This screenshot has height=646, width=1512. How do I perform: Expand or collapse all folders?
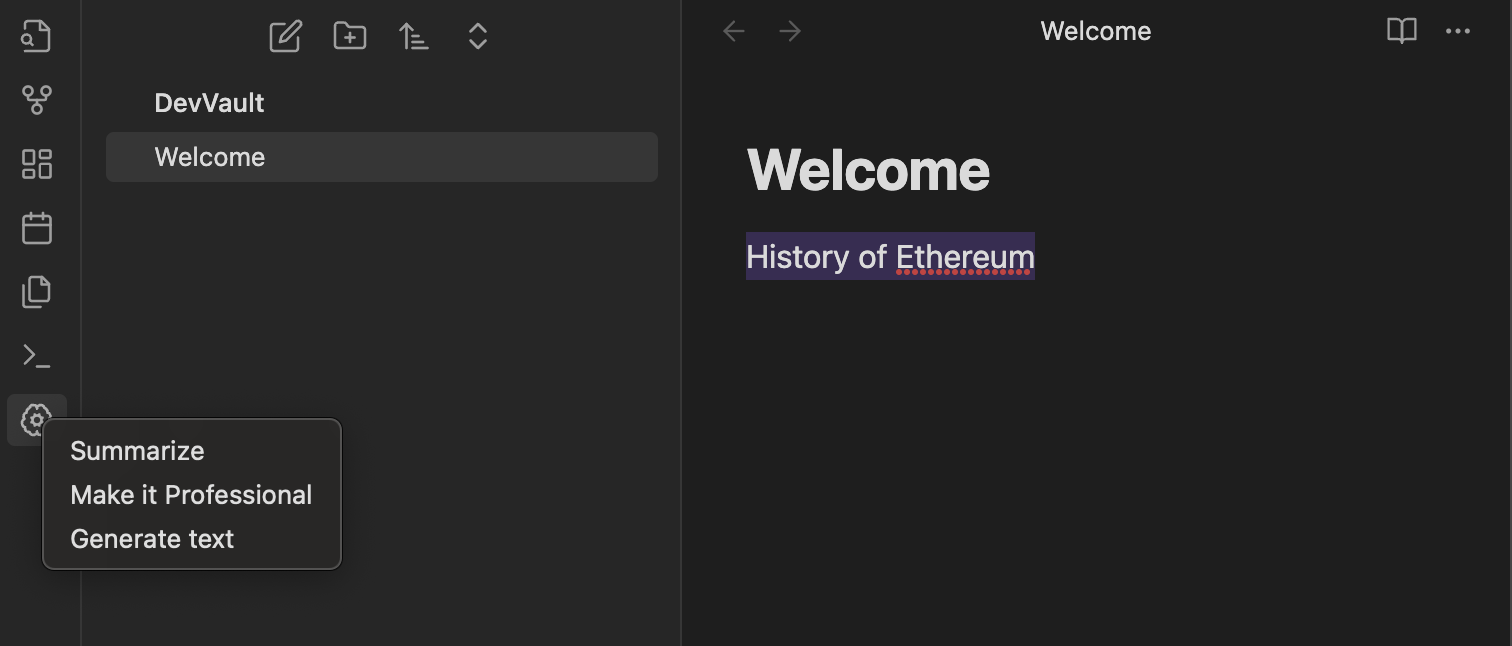[477, 37]
